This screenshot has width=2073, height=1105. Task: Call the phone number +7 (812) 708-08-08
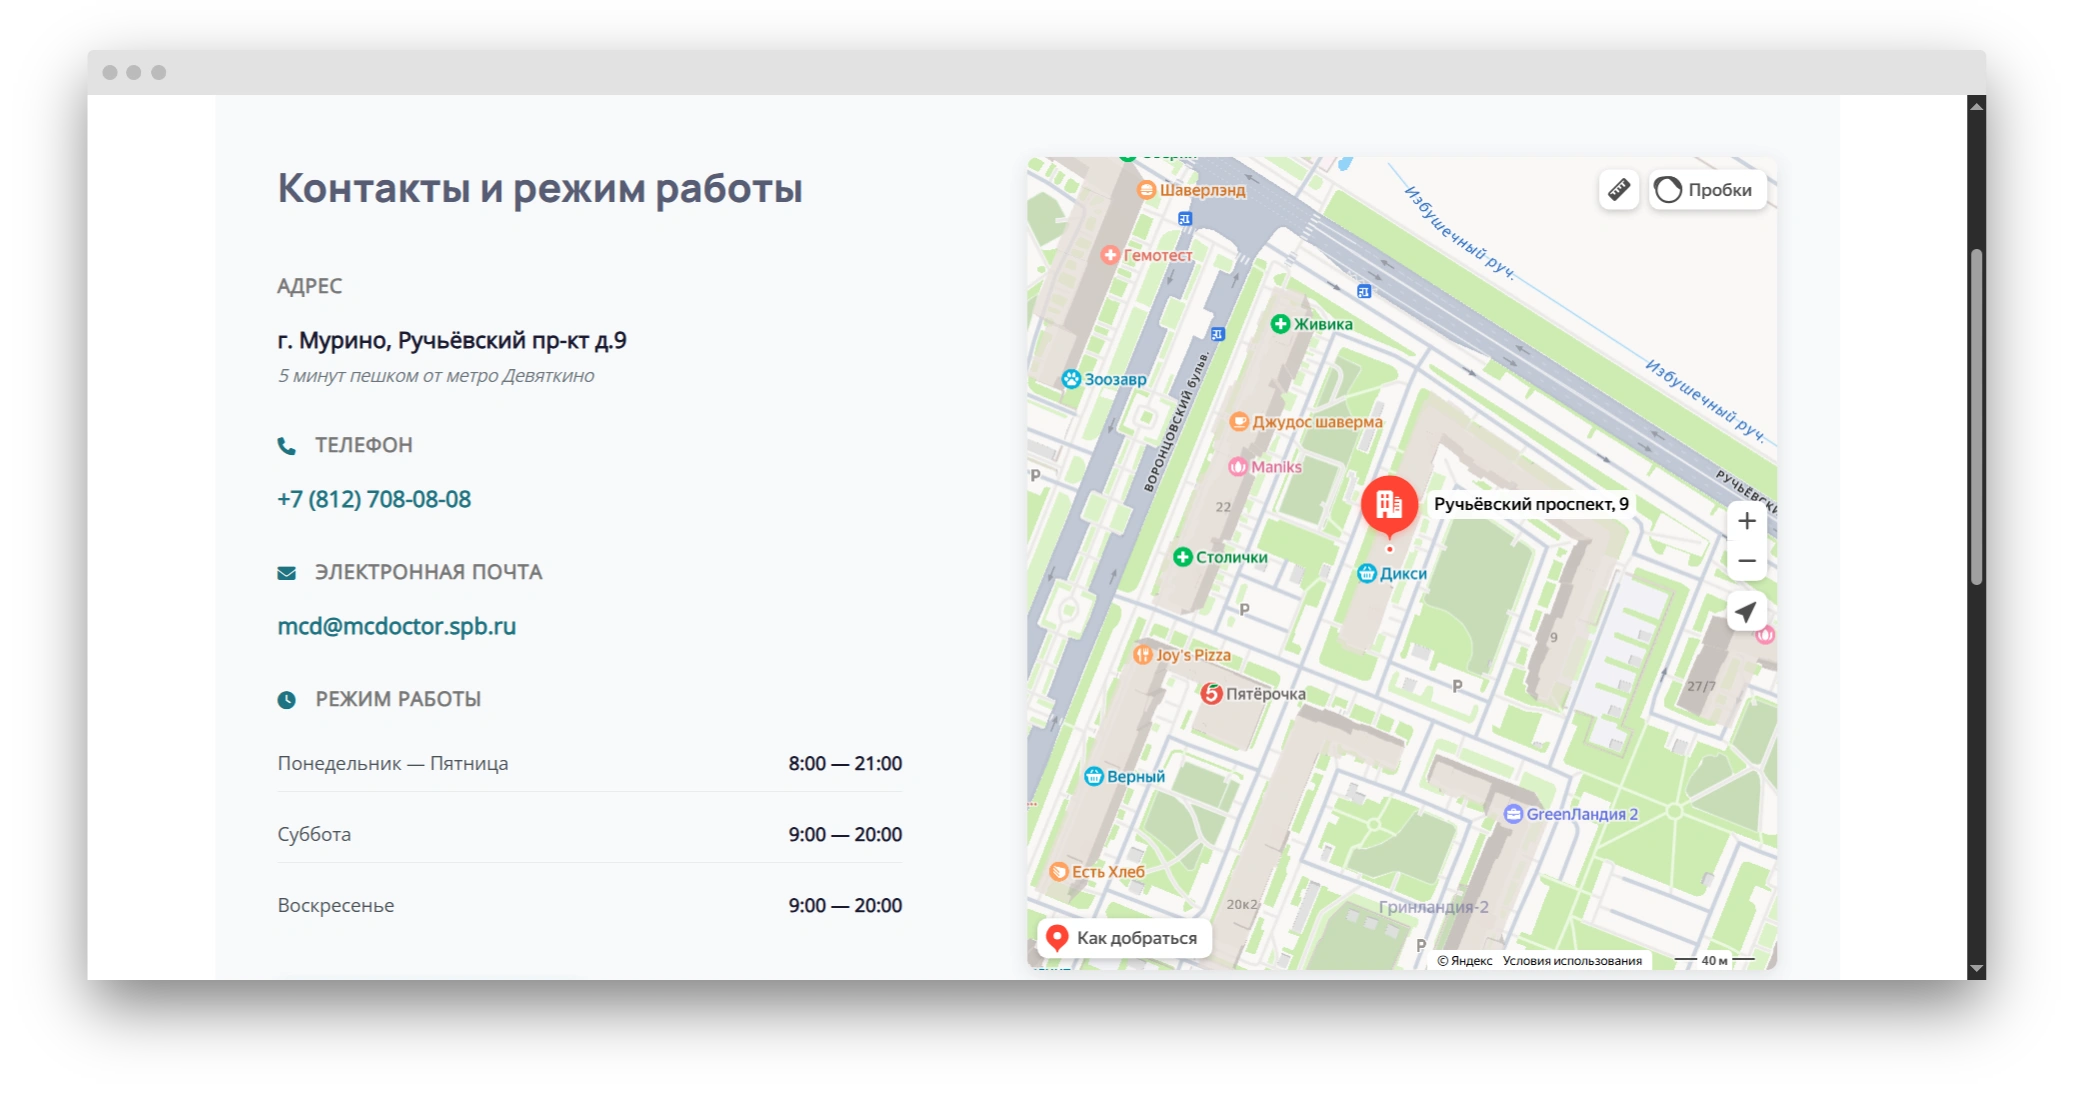point(374,499)
